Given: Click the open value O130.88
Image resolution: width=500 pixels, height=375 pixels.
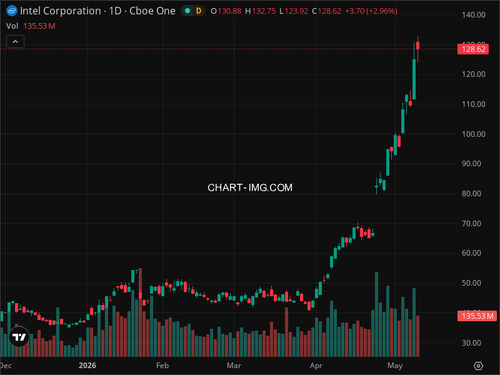Looking at the screenshot, I should [226, 11].
